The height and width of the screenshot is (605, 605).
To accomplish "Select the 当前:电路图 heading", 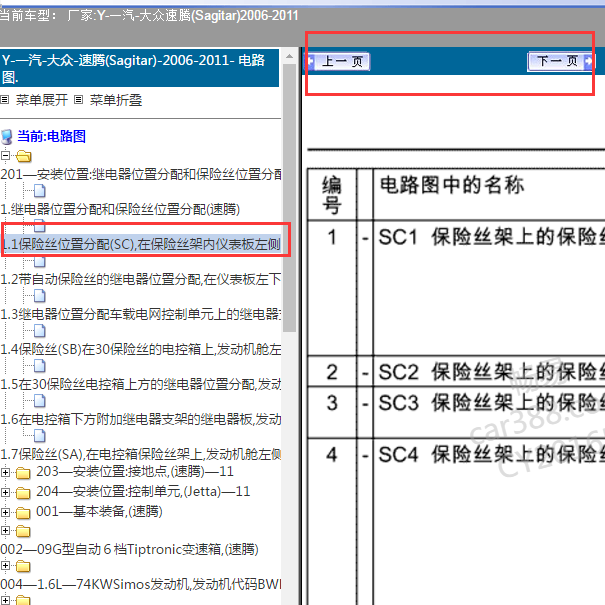I will (x=51, y=136).
